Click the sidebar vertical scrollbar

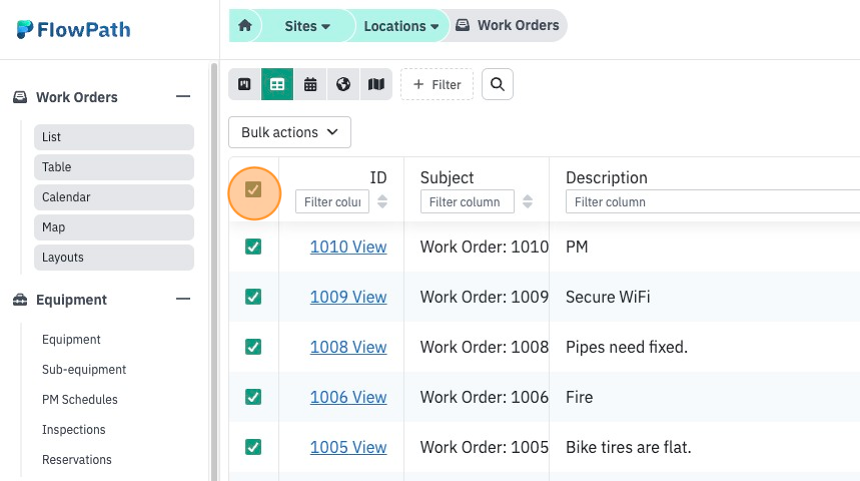pos(214,271)
